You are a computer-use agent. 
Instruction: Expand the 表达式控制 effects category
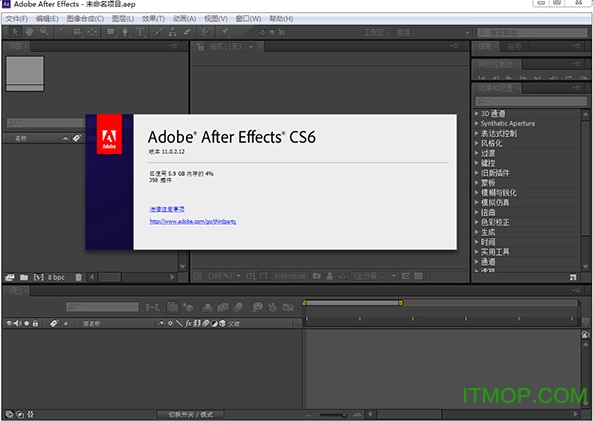(477, 133)
